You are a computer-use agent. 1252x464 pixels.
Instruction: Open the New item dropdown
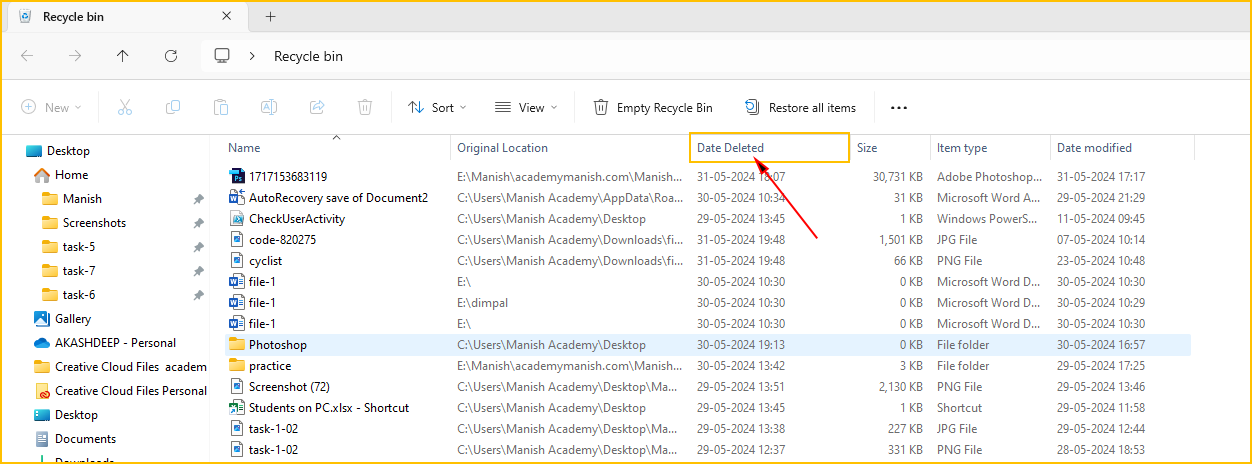[51, 107]
